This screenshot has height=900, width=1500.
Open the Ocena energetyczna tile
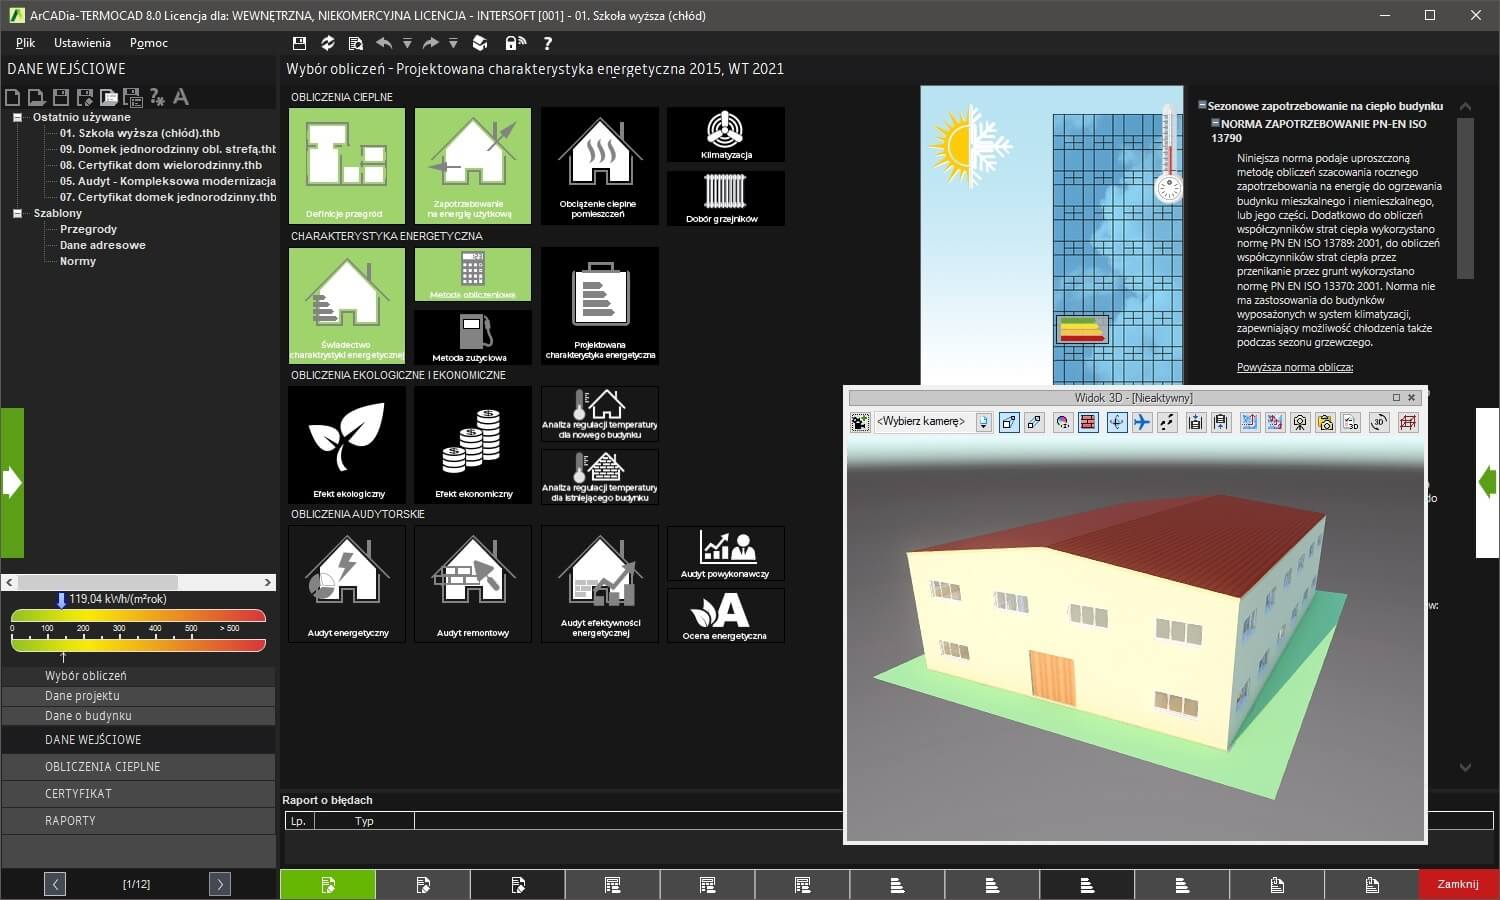[x=726, y=615]
